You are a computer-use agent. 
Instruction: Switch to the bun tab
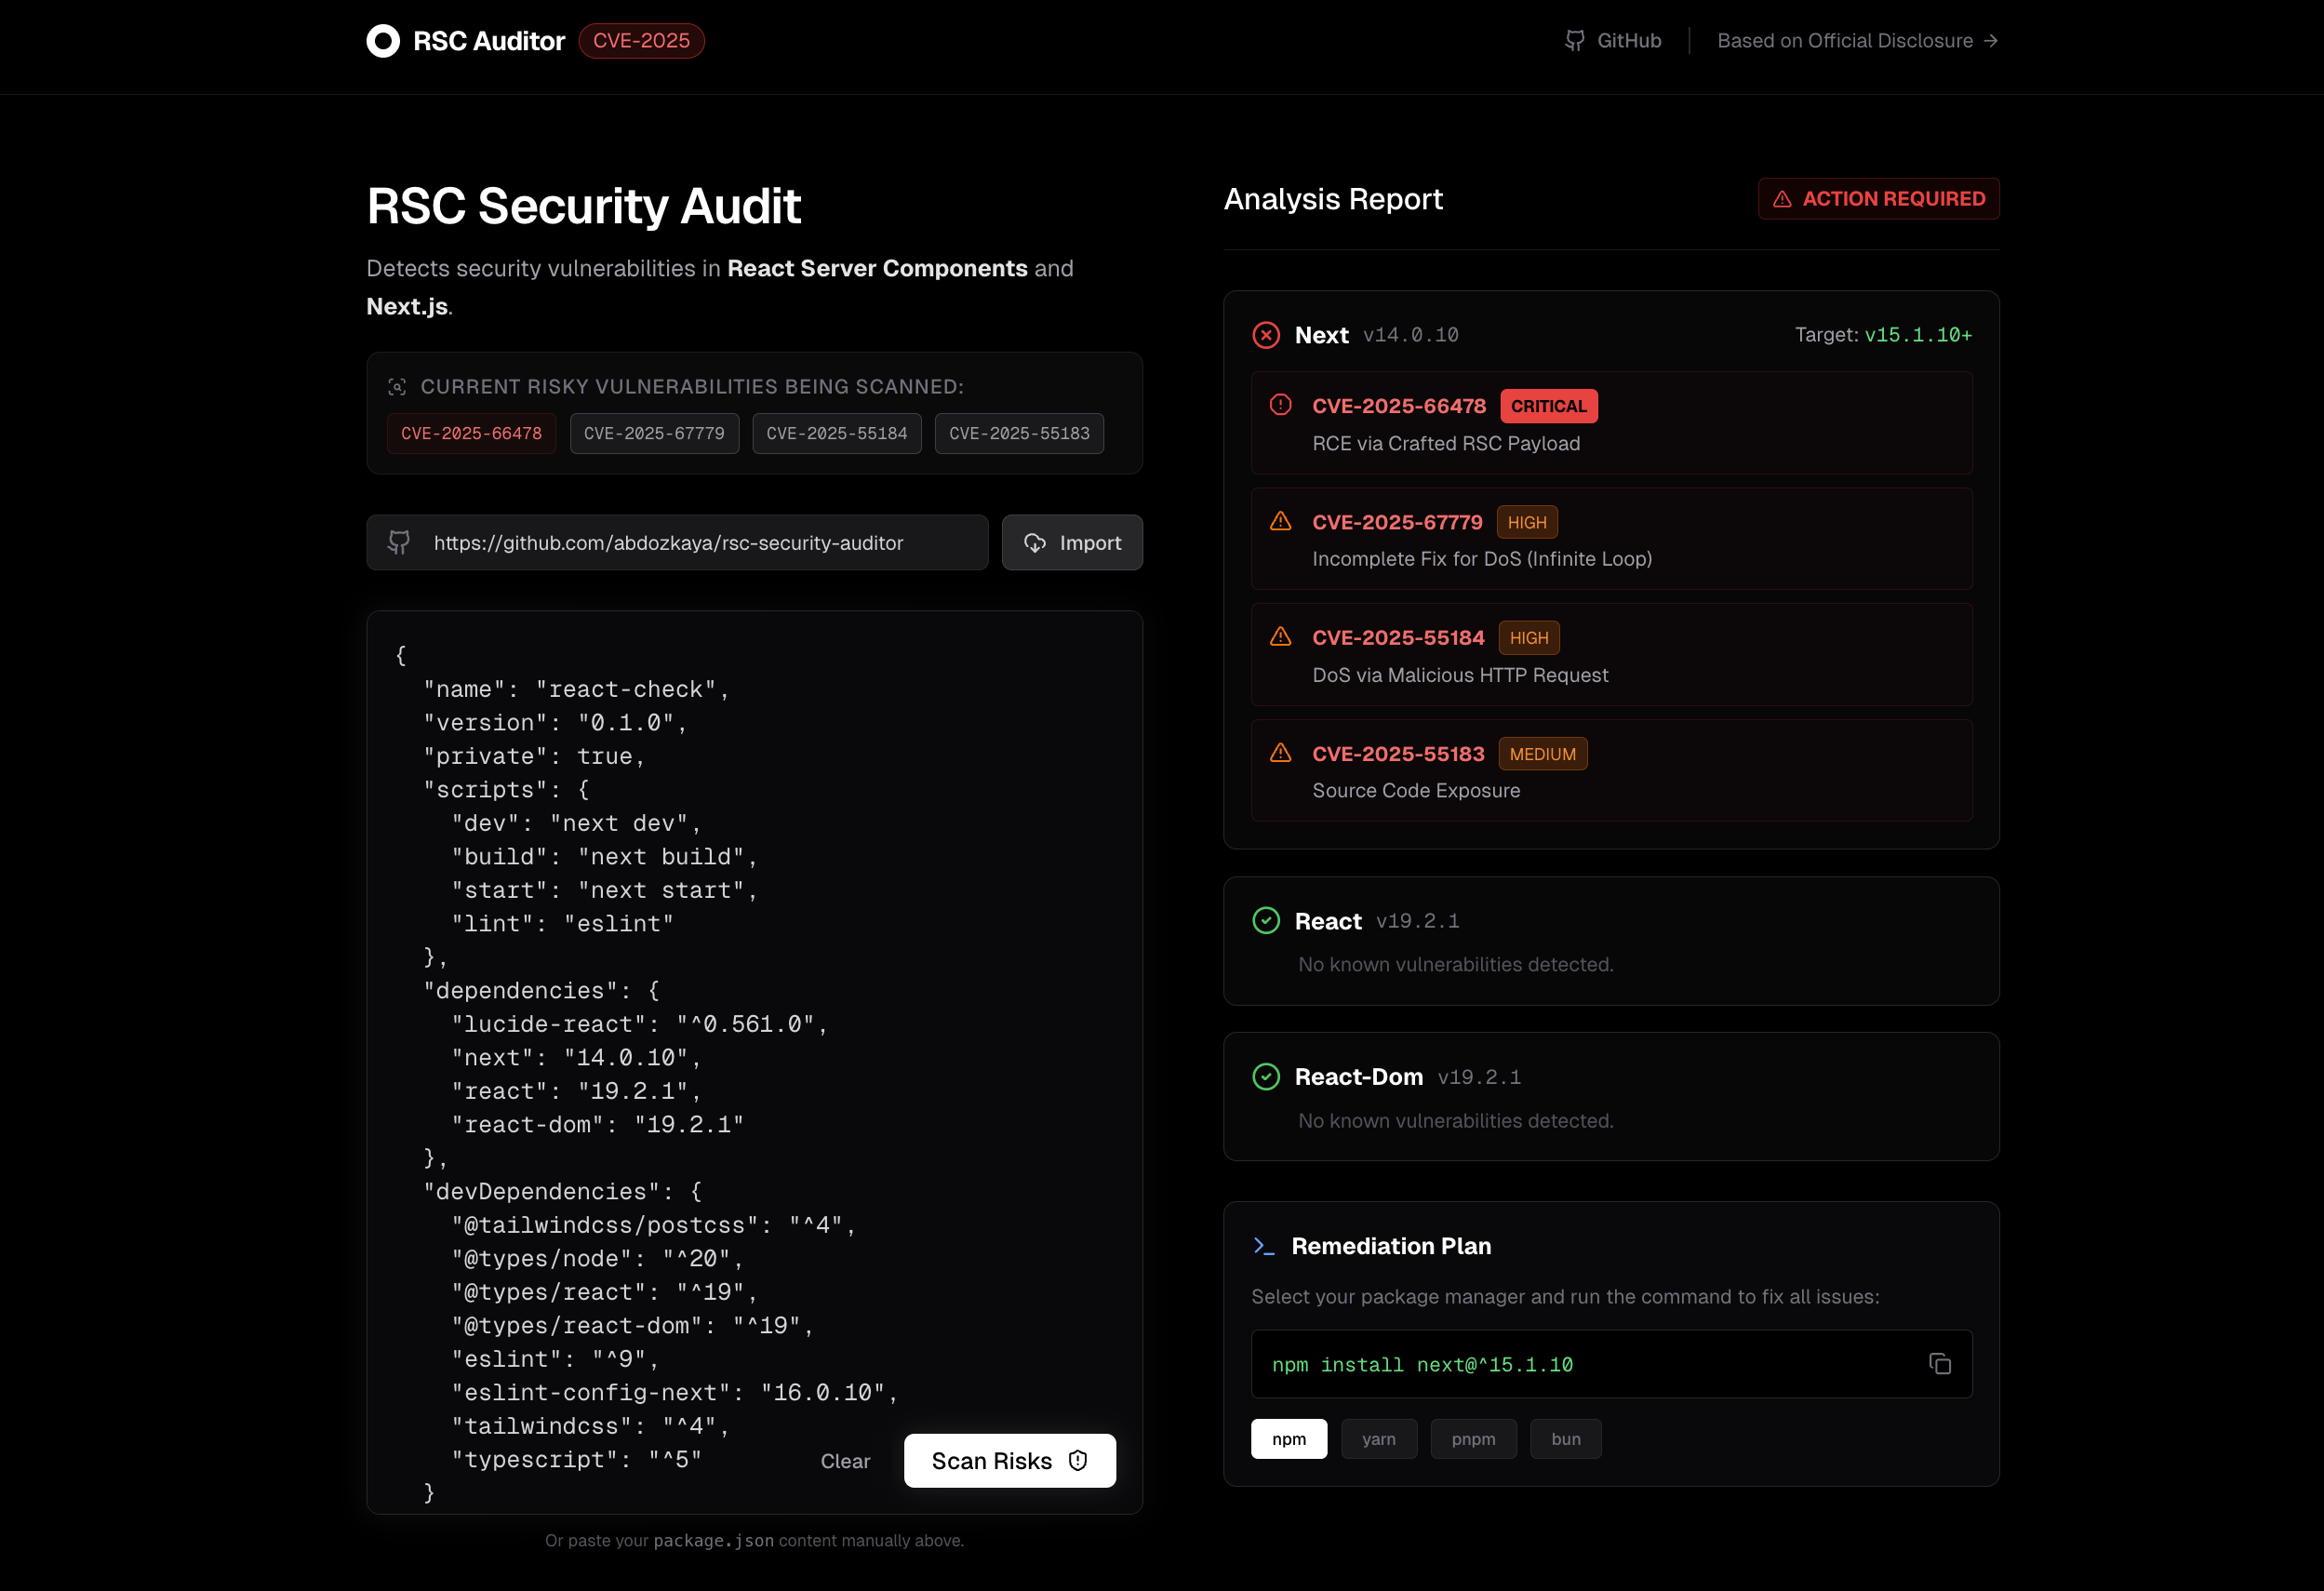pos(1565,1439)
